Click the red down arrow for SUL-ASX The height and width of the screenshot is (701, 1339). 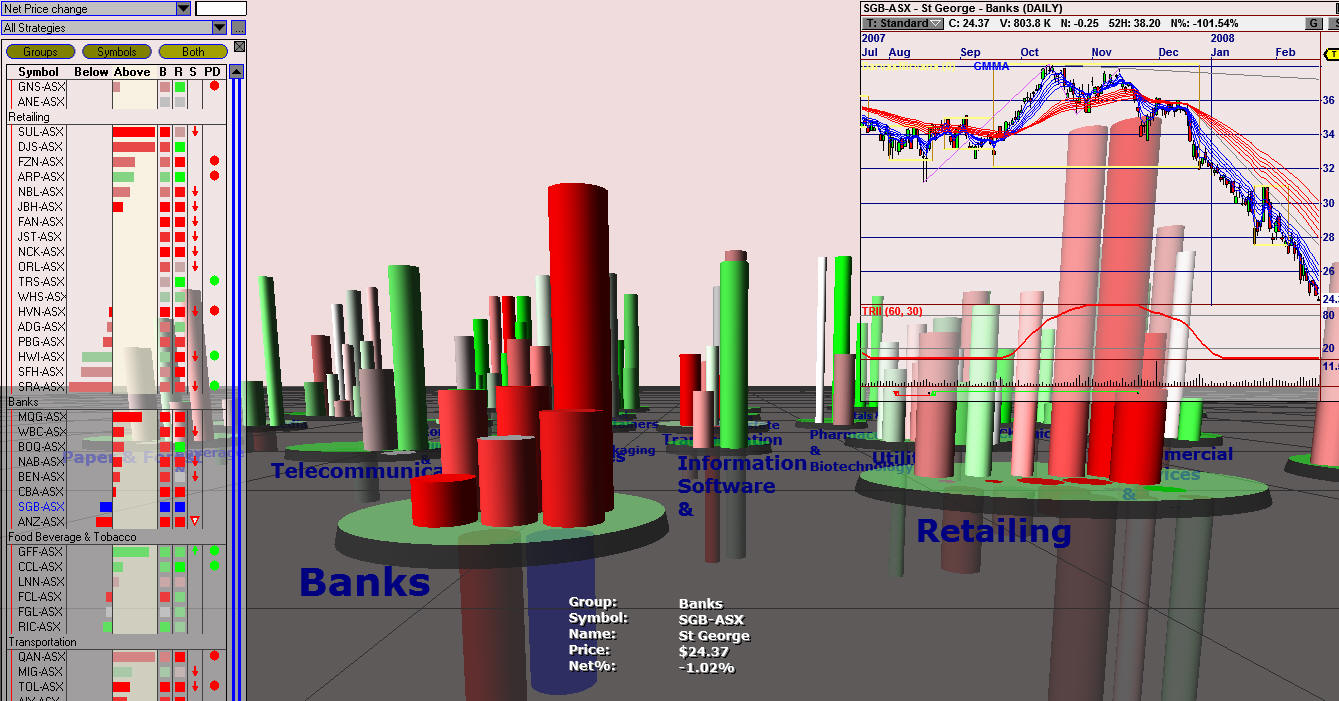[x=195, y=132]
